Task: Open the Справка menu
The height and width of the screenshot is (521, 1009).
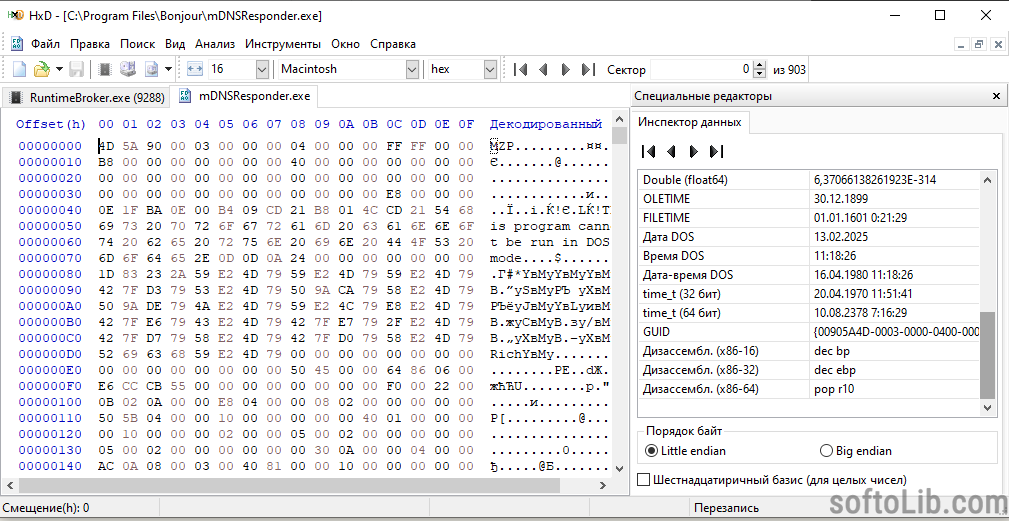Action: click(393, 44)
